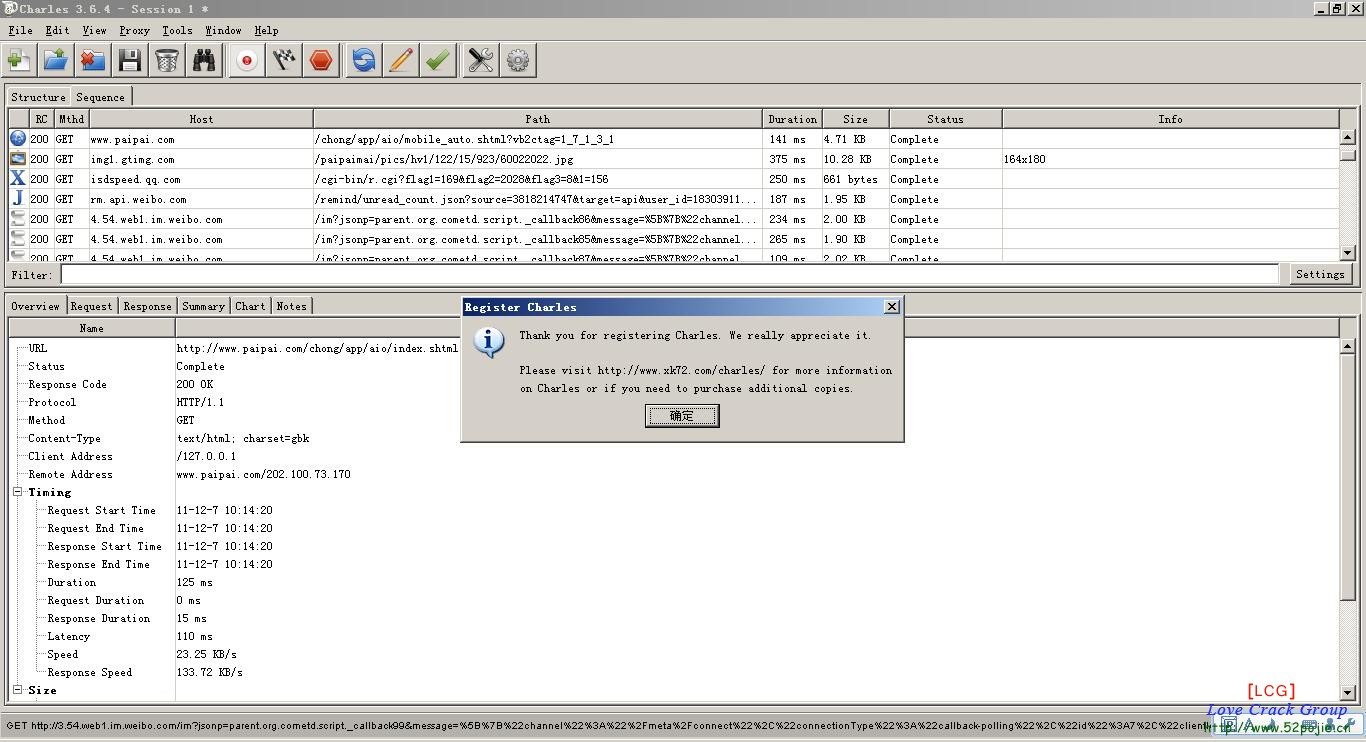Select the Overview tab

tap(36, 306)
